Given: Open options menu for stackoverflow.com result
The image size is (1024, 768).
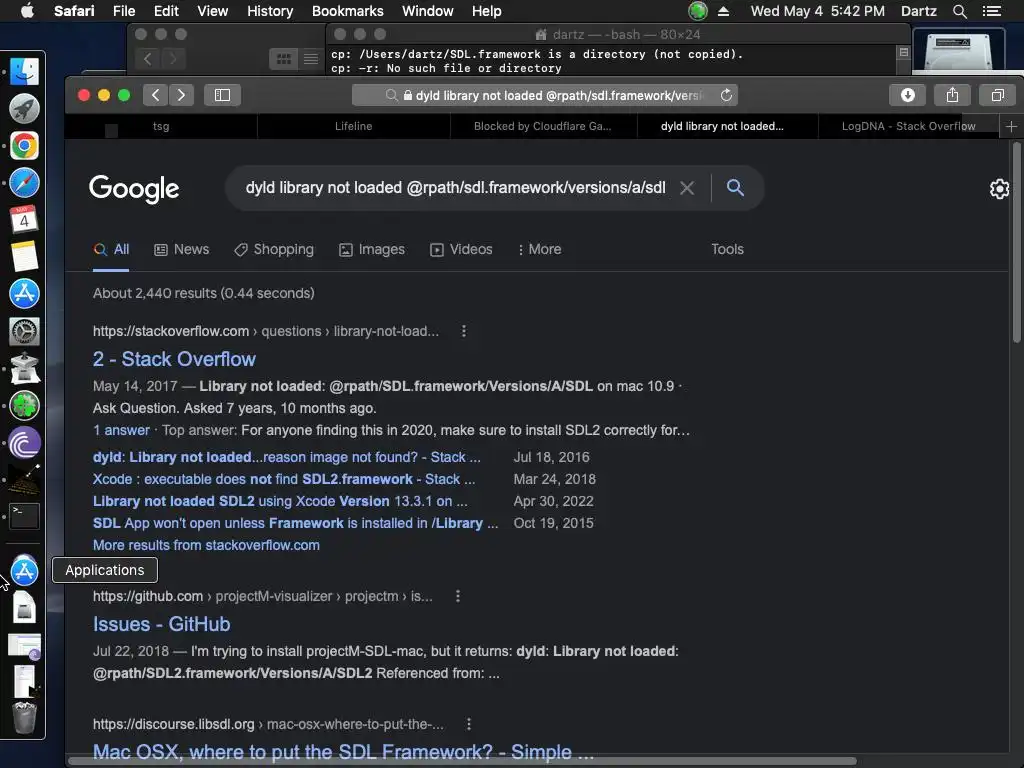Looking at the screenshot, I should (464, 331).
